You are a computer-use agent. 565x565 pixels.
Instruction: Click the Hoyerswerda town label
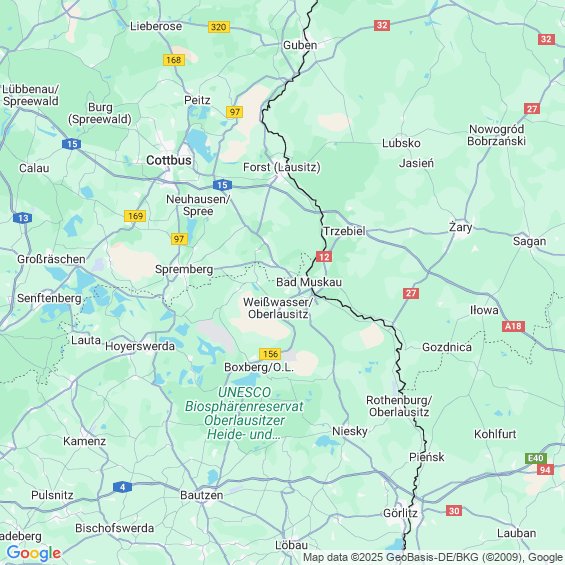pos(140,346)
